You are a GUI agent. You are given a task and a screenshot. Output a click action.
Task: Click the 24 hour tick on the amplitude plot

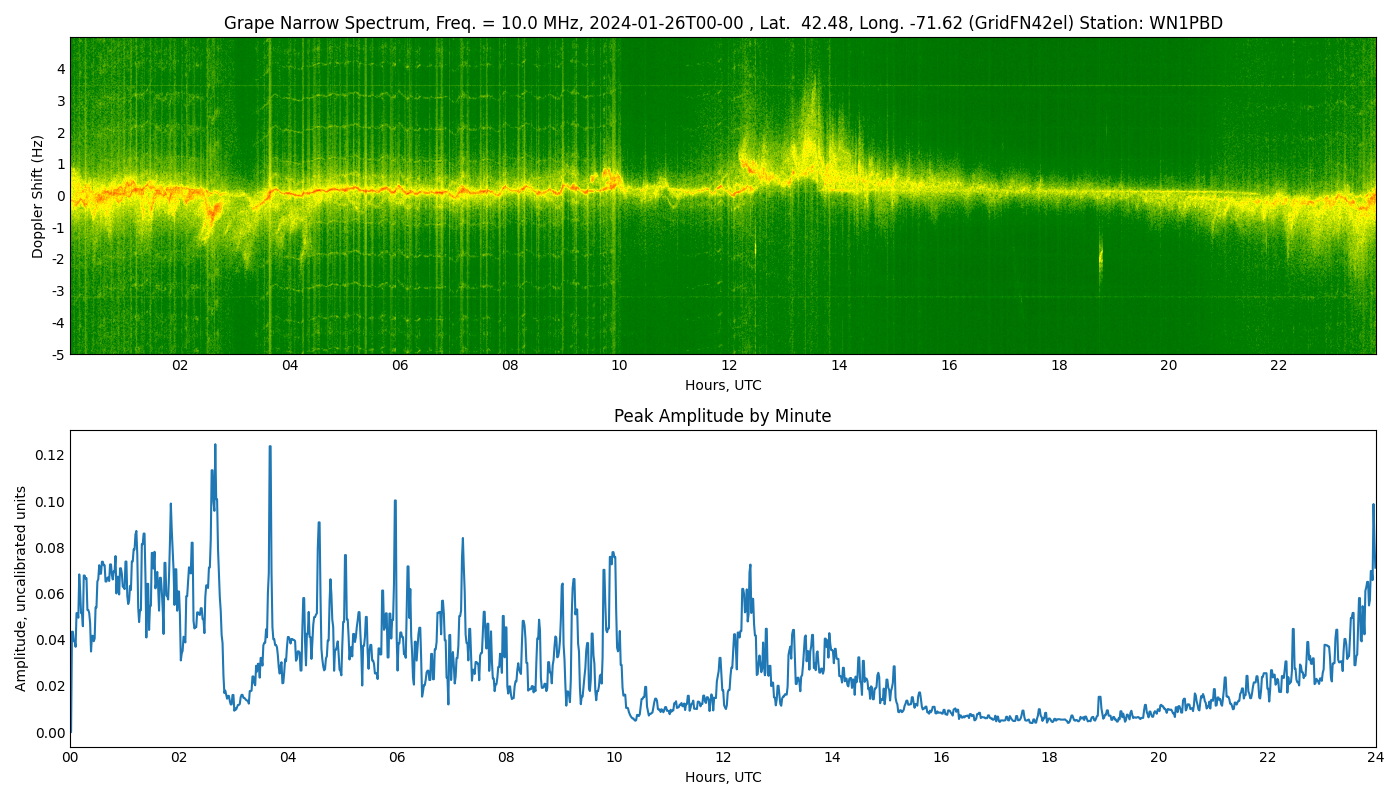pyautogui.click(x=1376, y=757)
